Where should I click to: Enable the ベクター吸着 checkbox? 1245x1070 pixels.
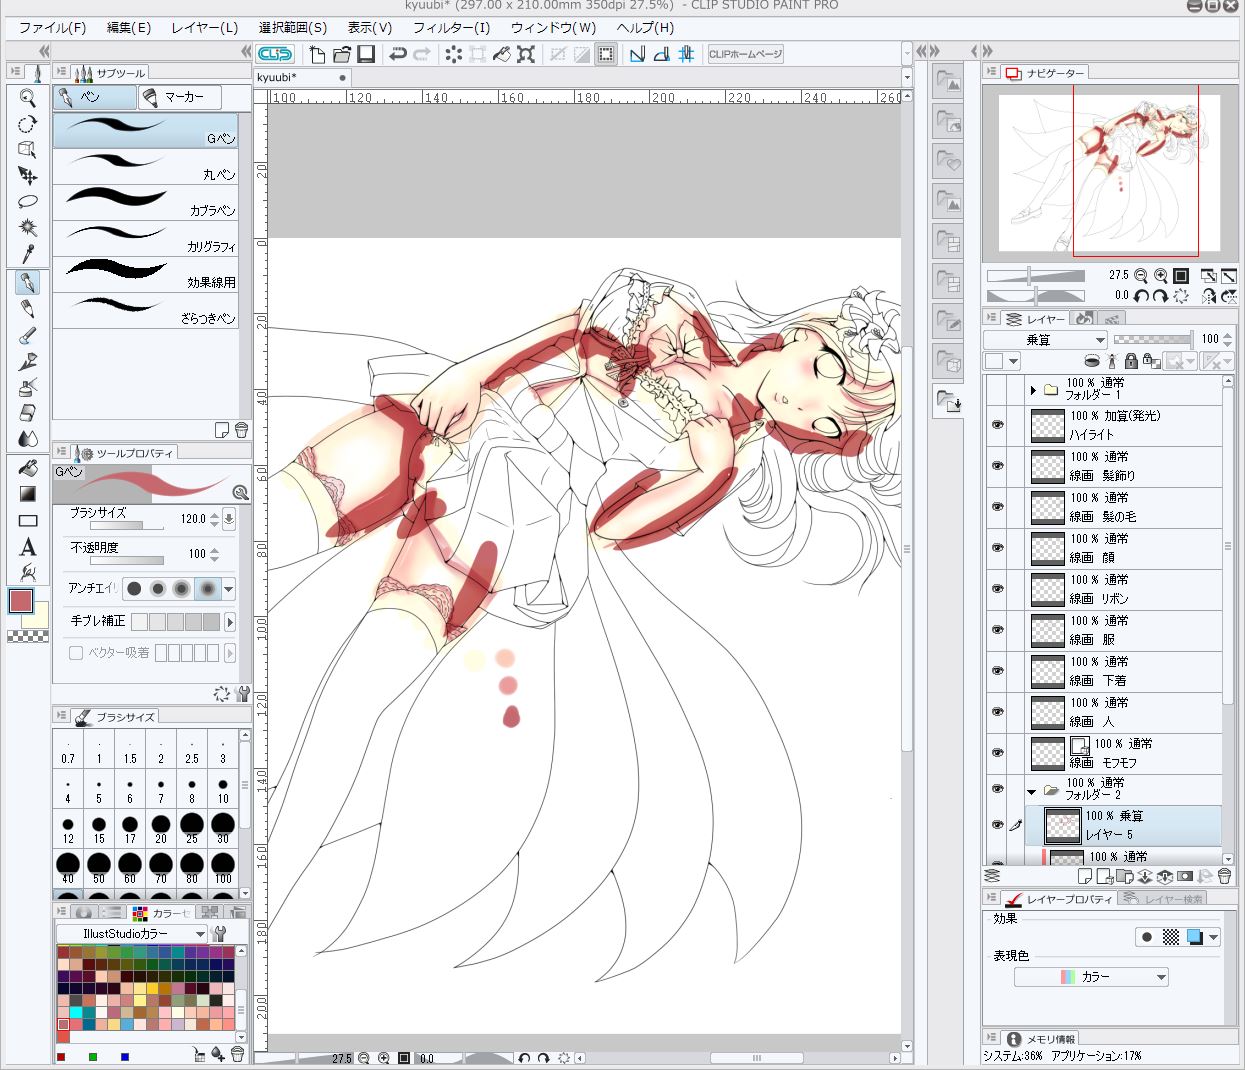click(x=76, y=653)
